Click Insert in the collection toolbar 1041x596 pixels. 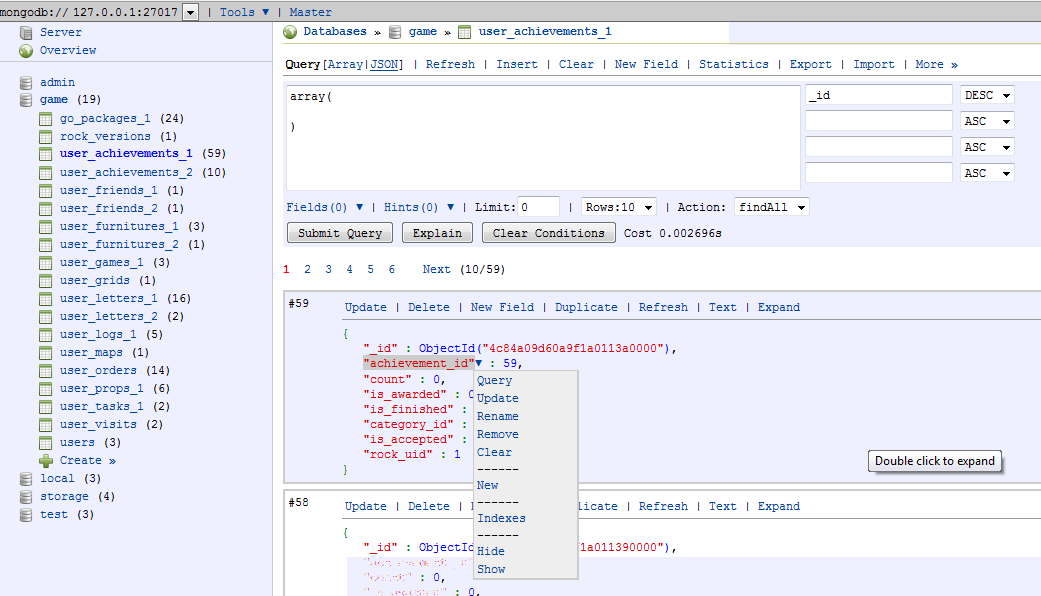click(x=517, y=64)
